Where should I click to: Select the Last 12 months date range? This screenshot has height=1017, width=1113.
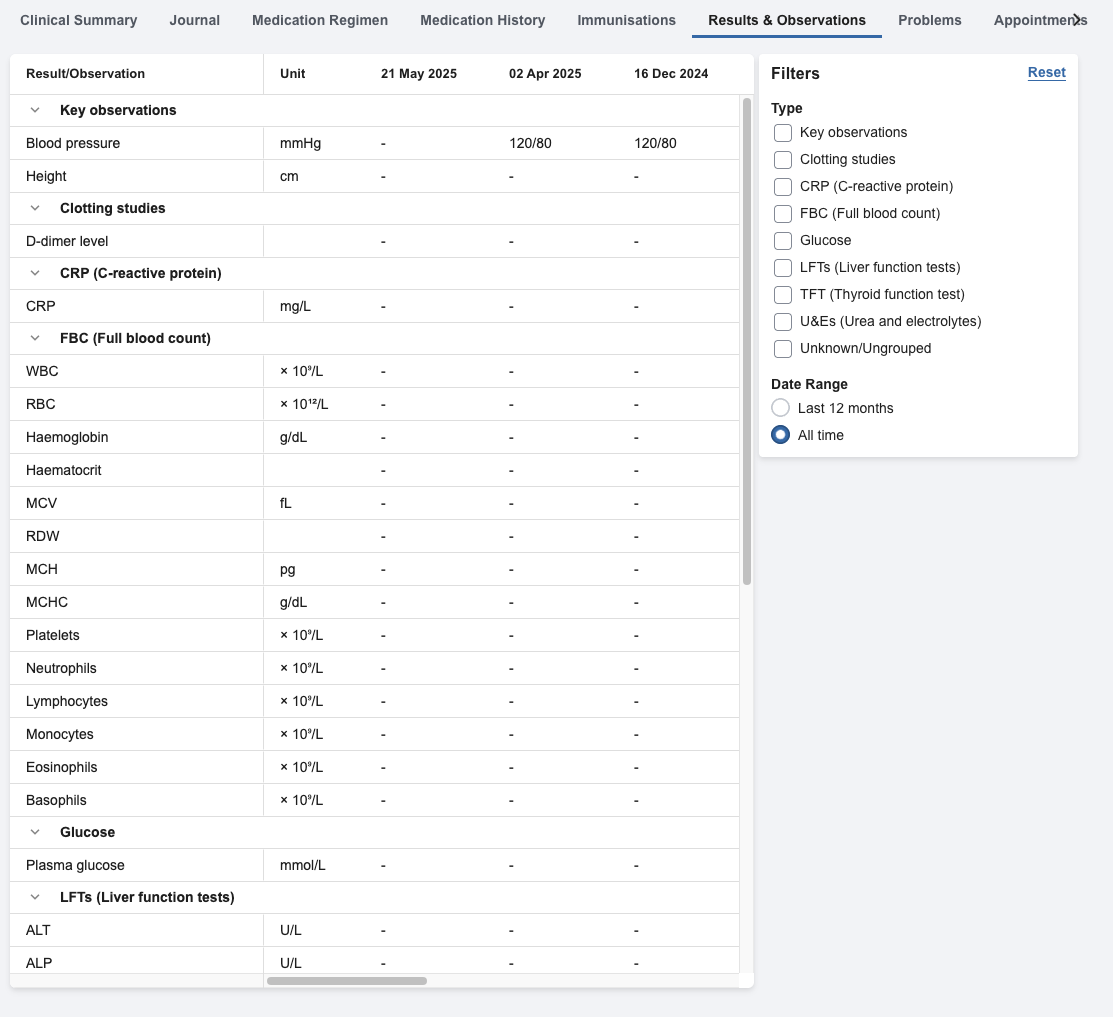[x=781, y=408]
